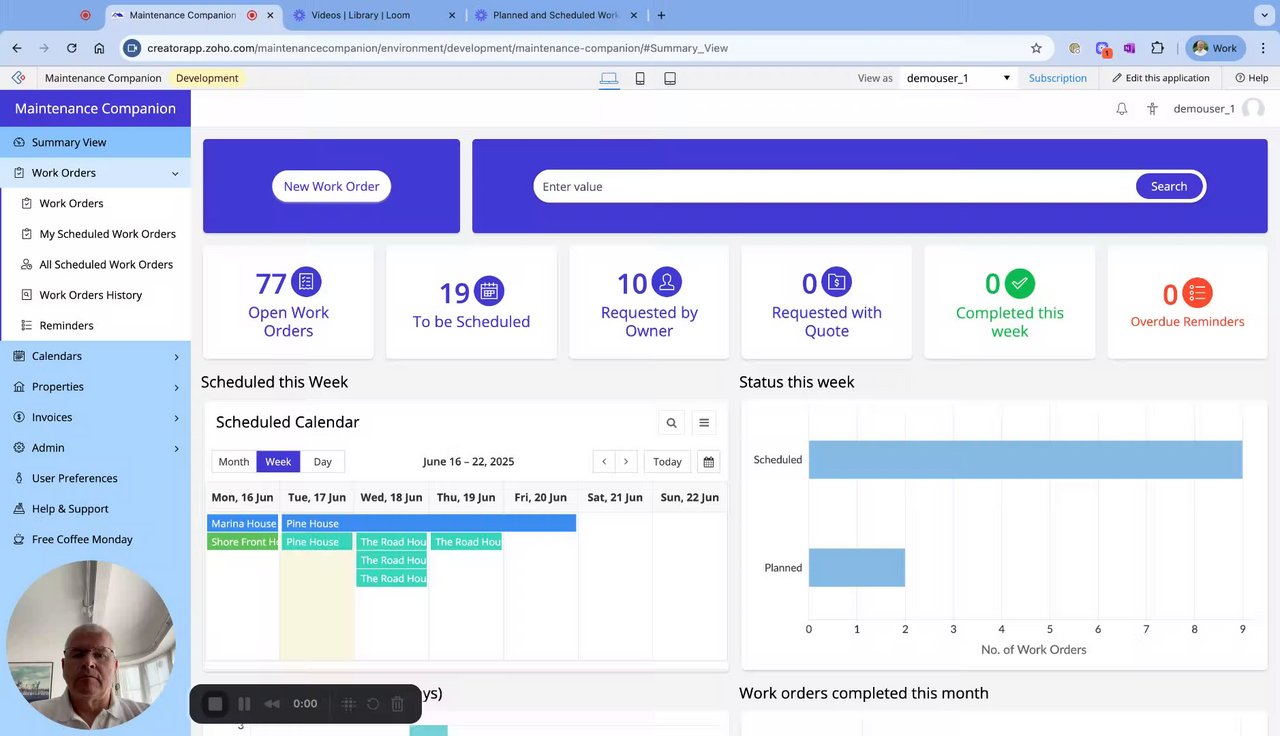
Task: Go to previous week in calendar
Action: coord(604,462)
